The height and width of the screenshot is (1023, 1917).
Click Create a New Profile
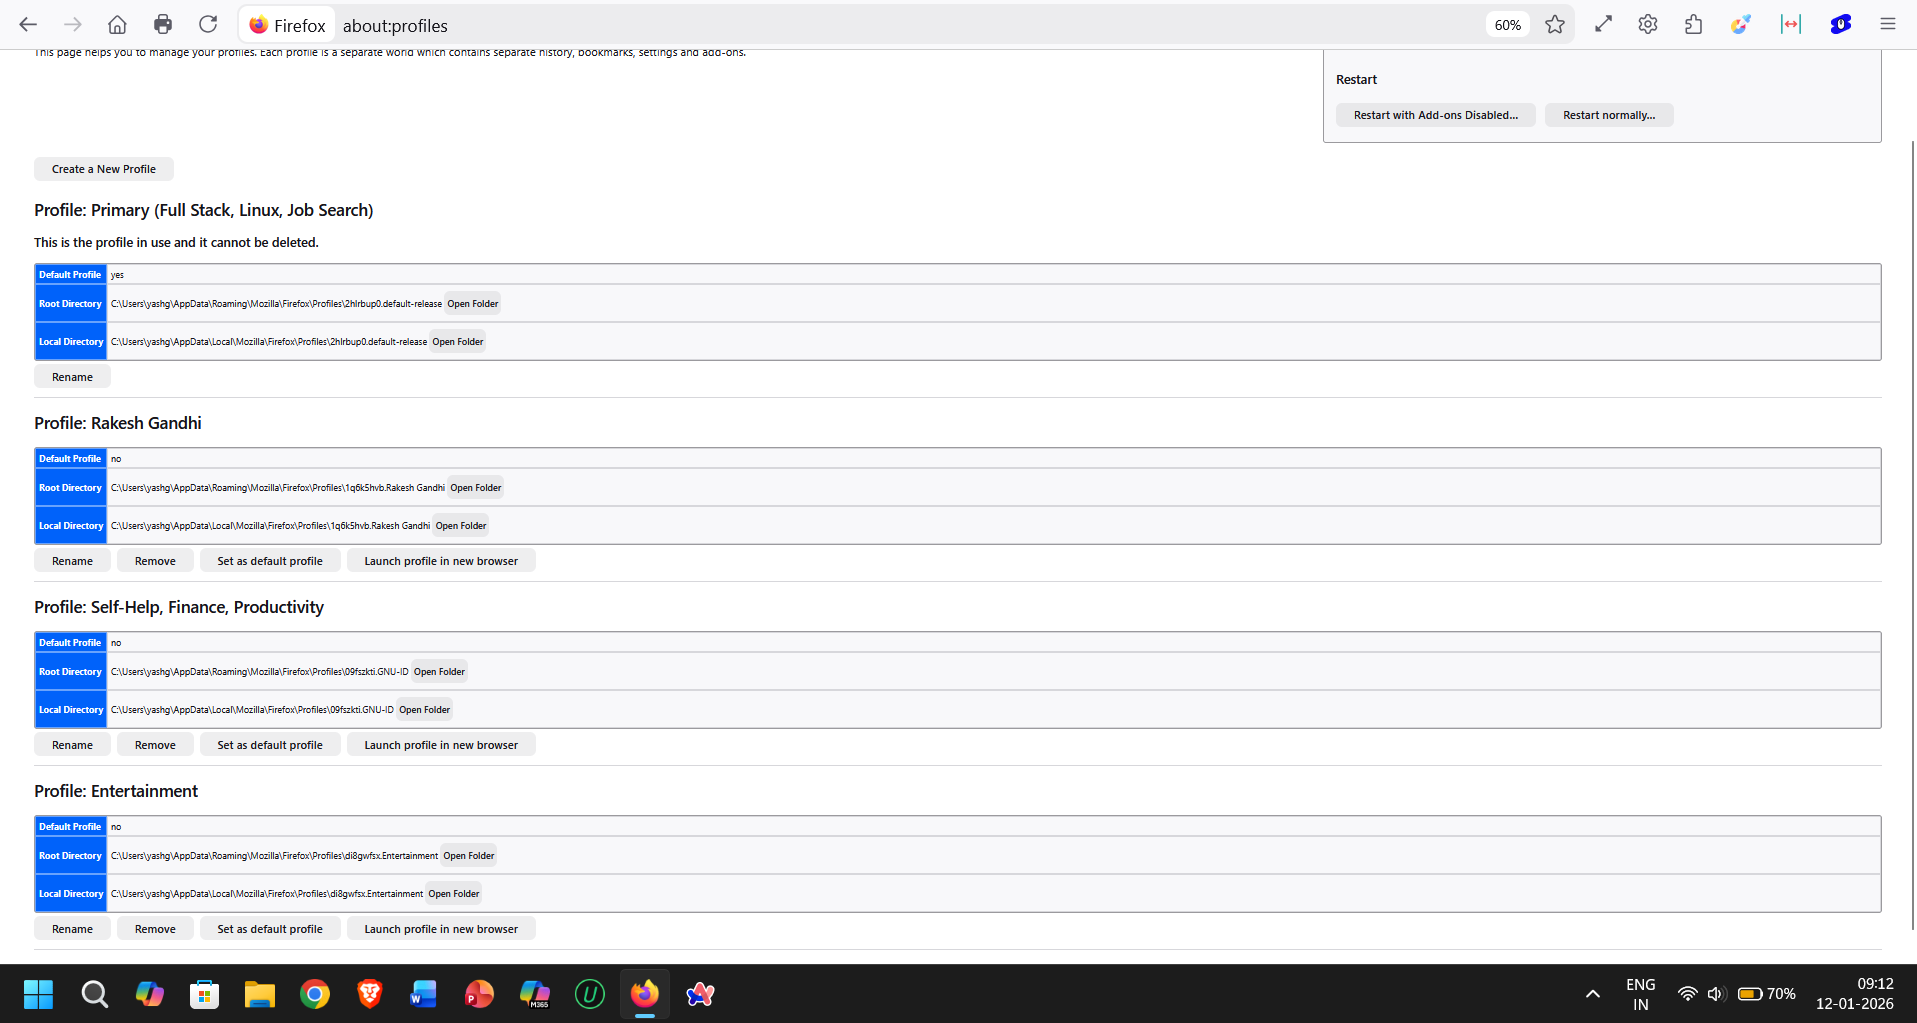point(104,169)
